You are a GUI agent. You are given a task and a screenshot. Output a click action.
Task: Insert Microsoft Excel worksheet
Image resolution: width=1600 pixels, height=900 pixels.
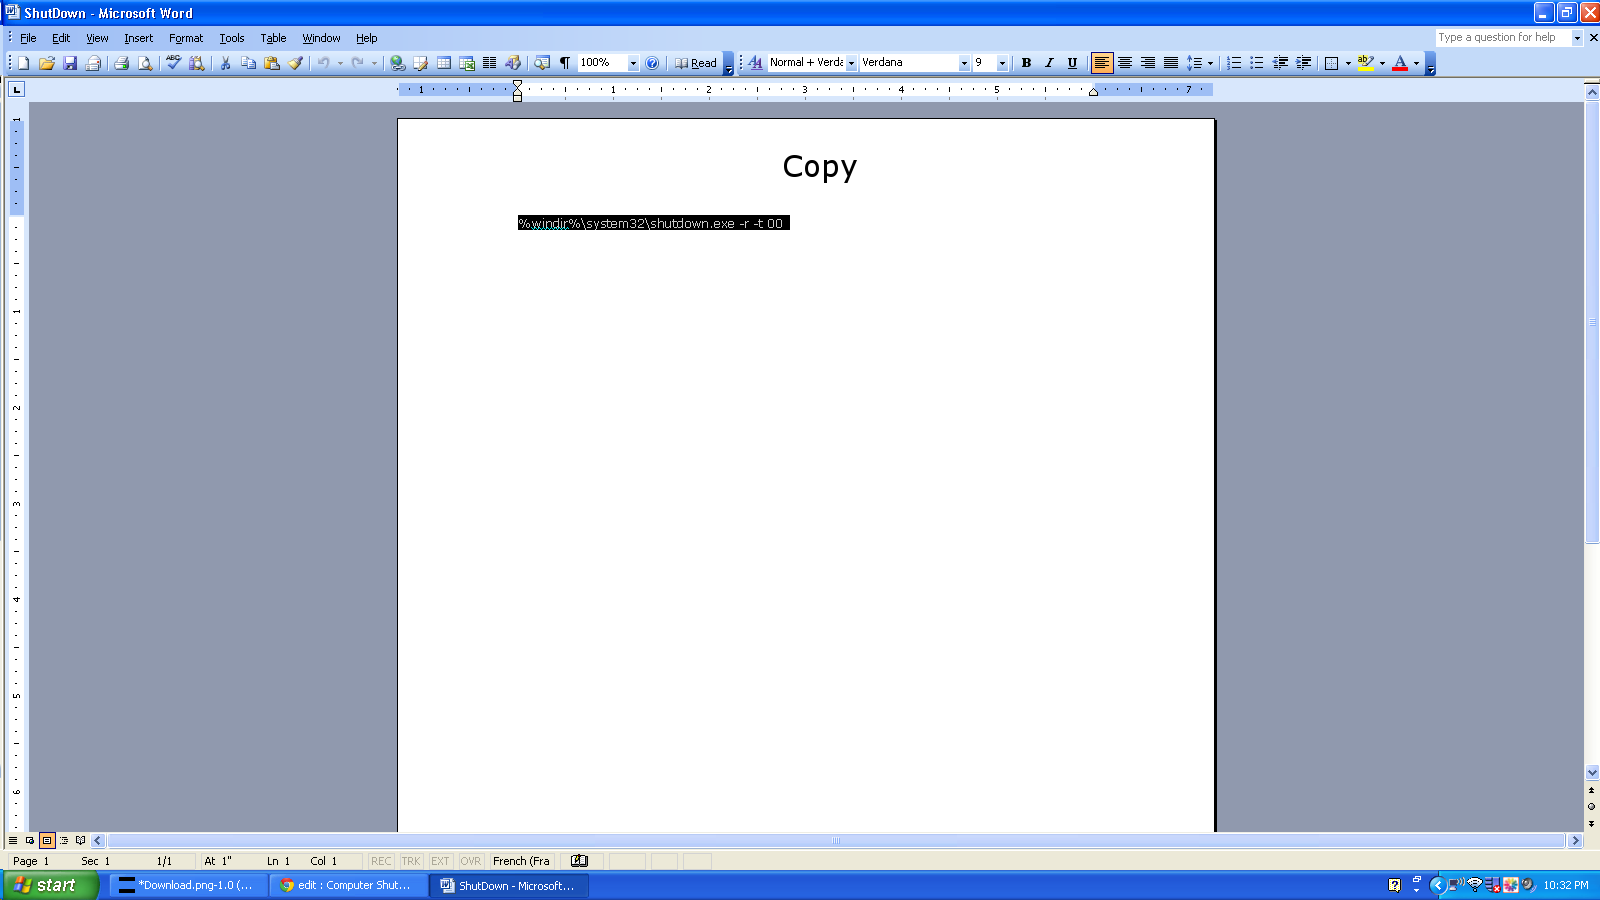point(467,63)
